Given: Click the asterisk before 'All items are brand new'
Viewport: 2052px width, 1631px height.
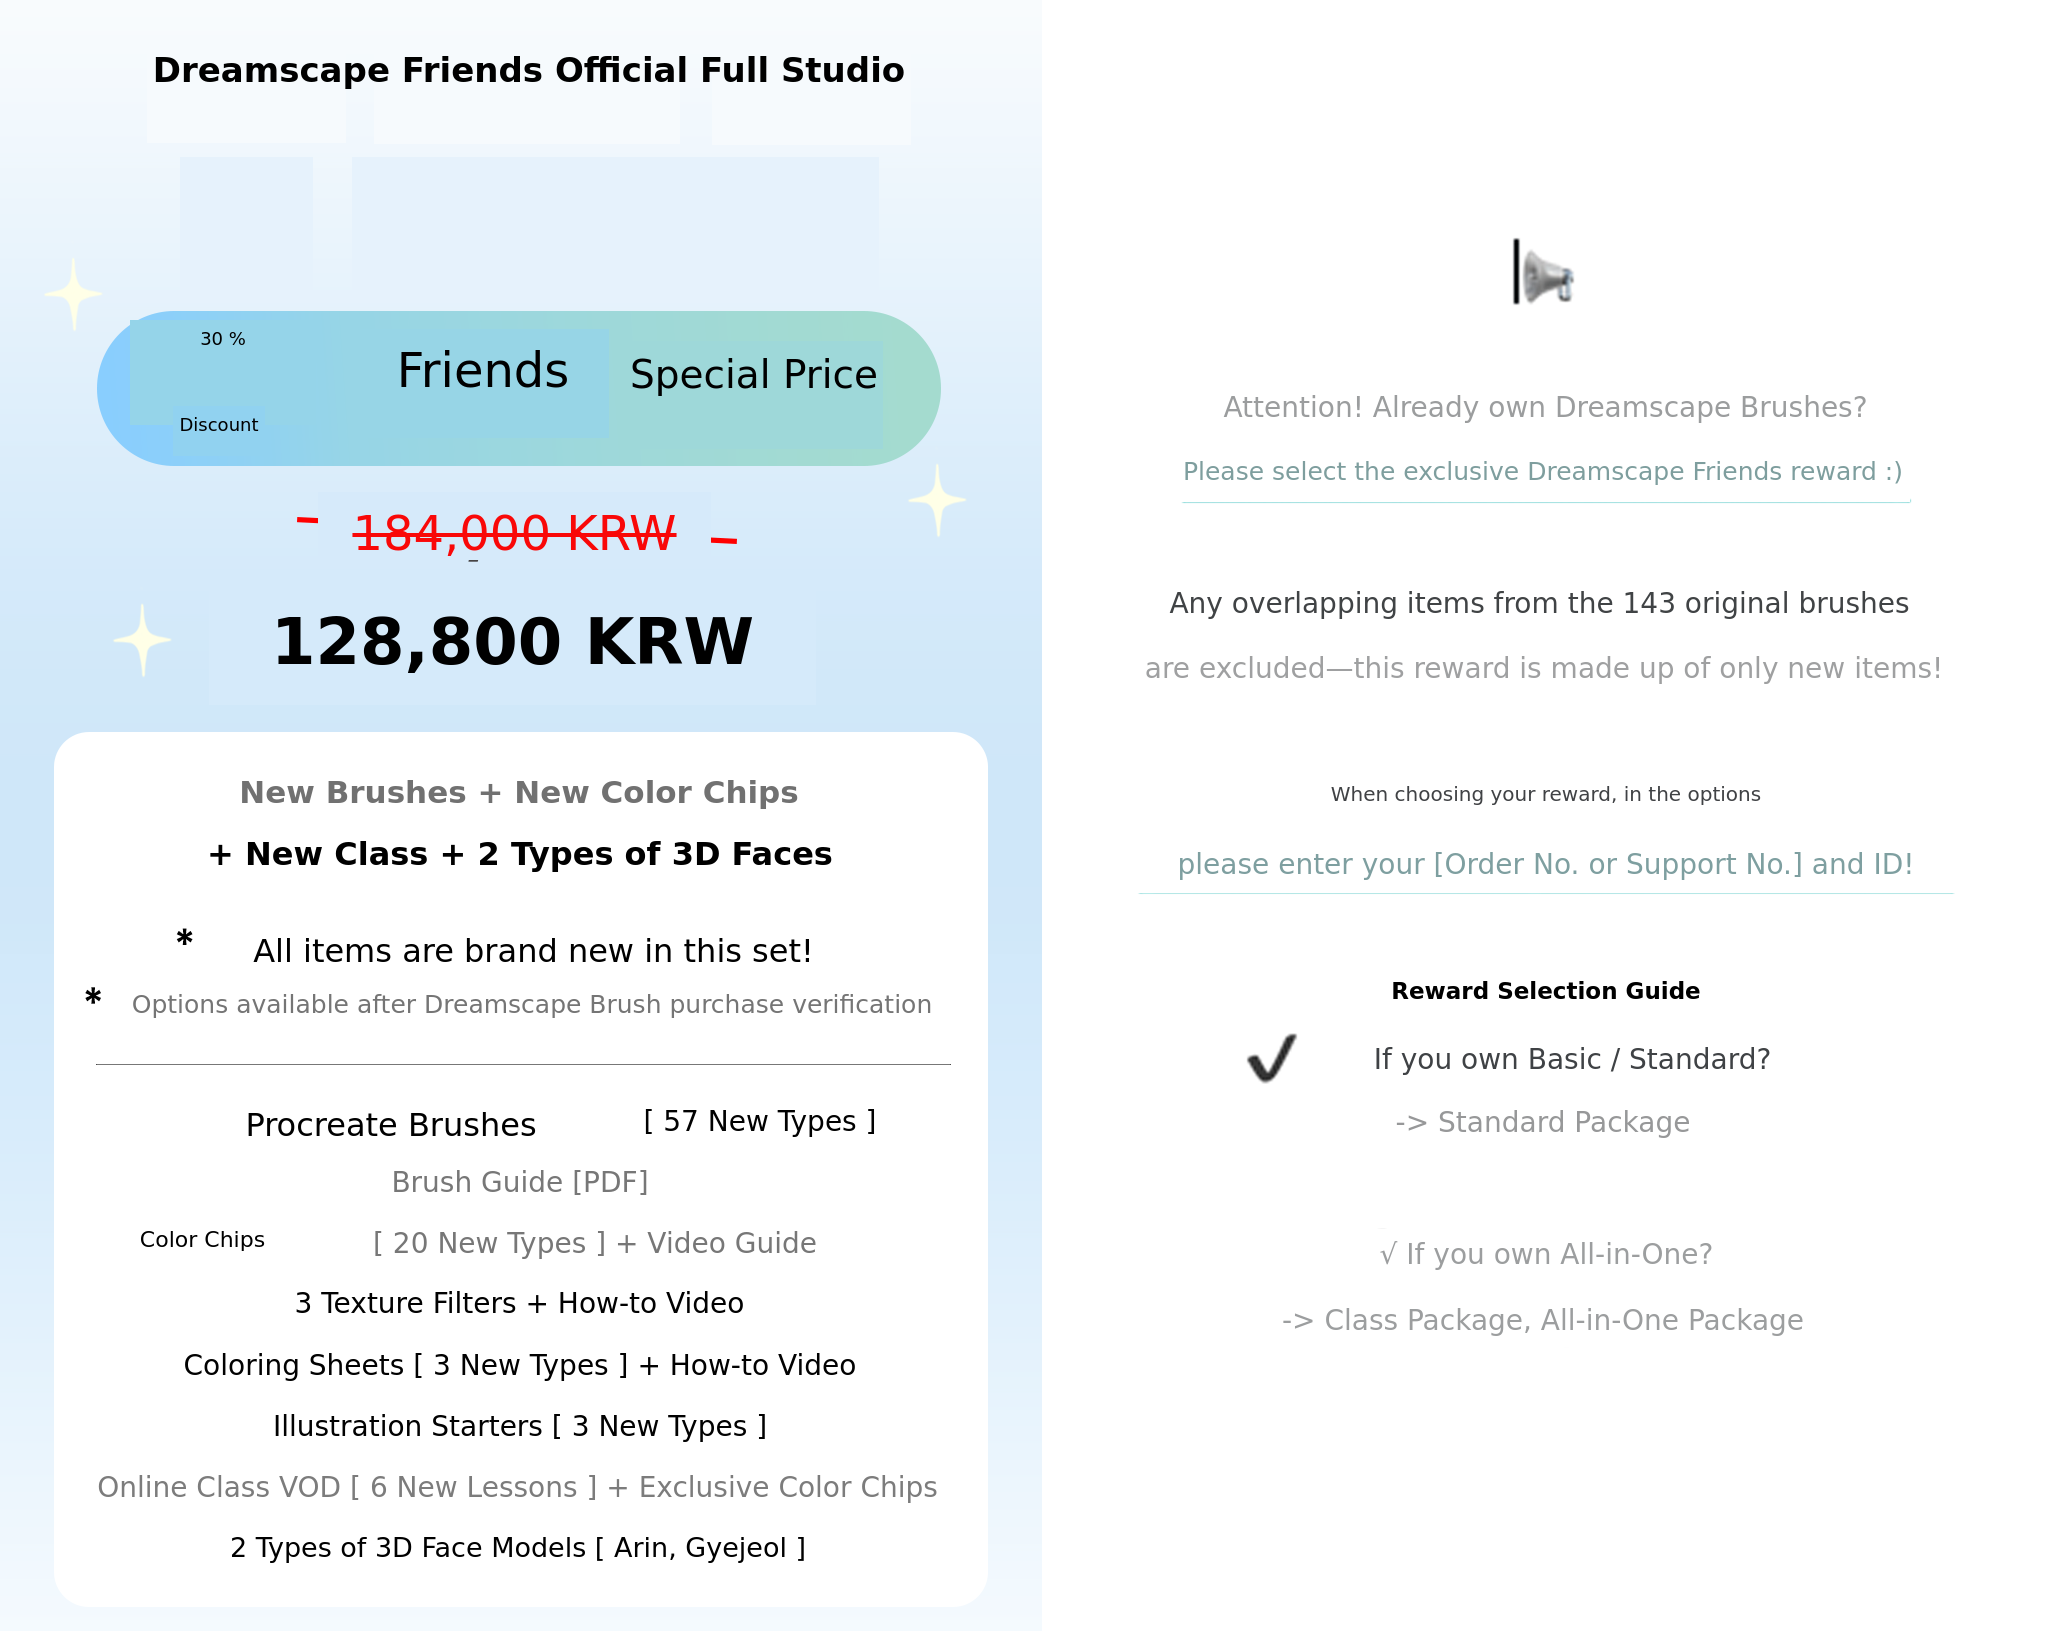Looking at the screenshot, I should click(x=184, y=940).
